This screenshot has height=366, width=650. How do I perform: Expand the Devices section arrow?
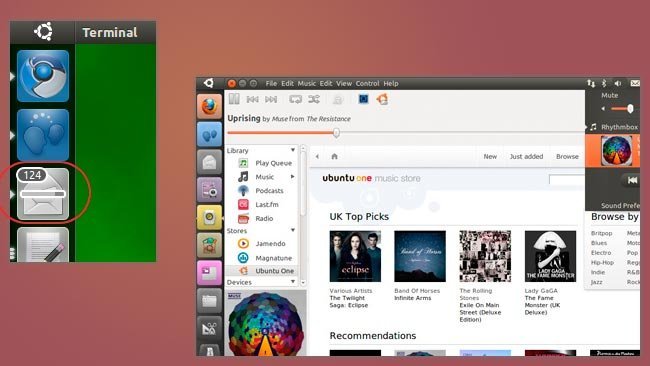tap(293, 281)
